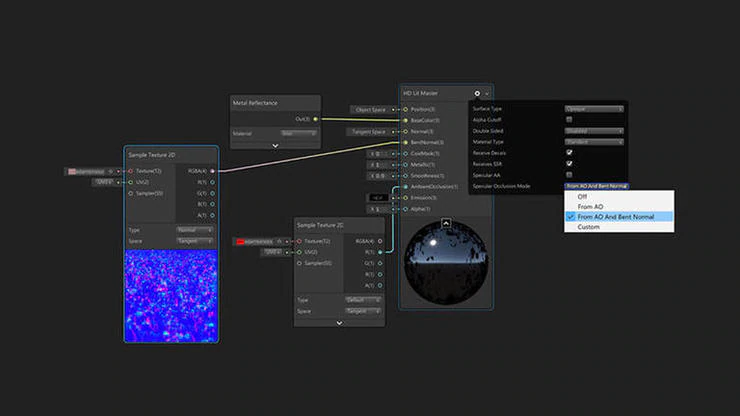Click the normal map texture preview thumbnail
740x416 pixels.
click(x=171, y=296)
